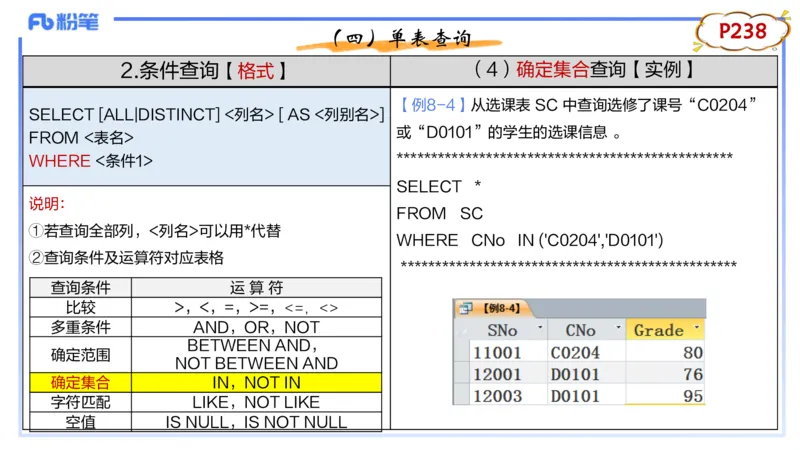Viewport: 800px width, 450px height.
Task: Click the D0101 cell in row 12001
Action: tap(587, 374)
